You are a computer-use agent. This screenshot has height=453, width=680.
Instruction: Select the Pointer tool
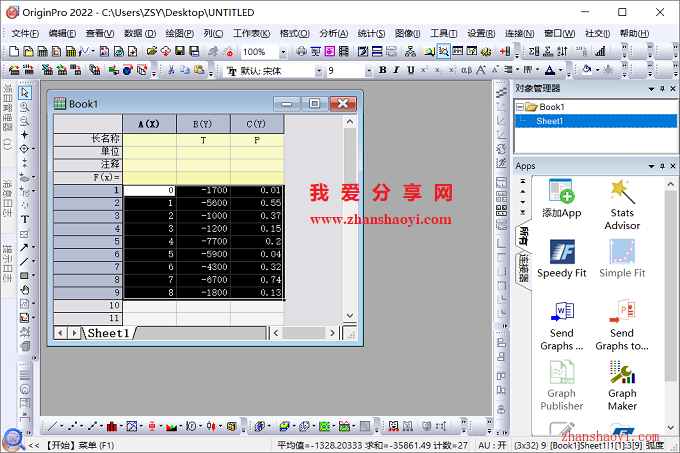(25, 92)
